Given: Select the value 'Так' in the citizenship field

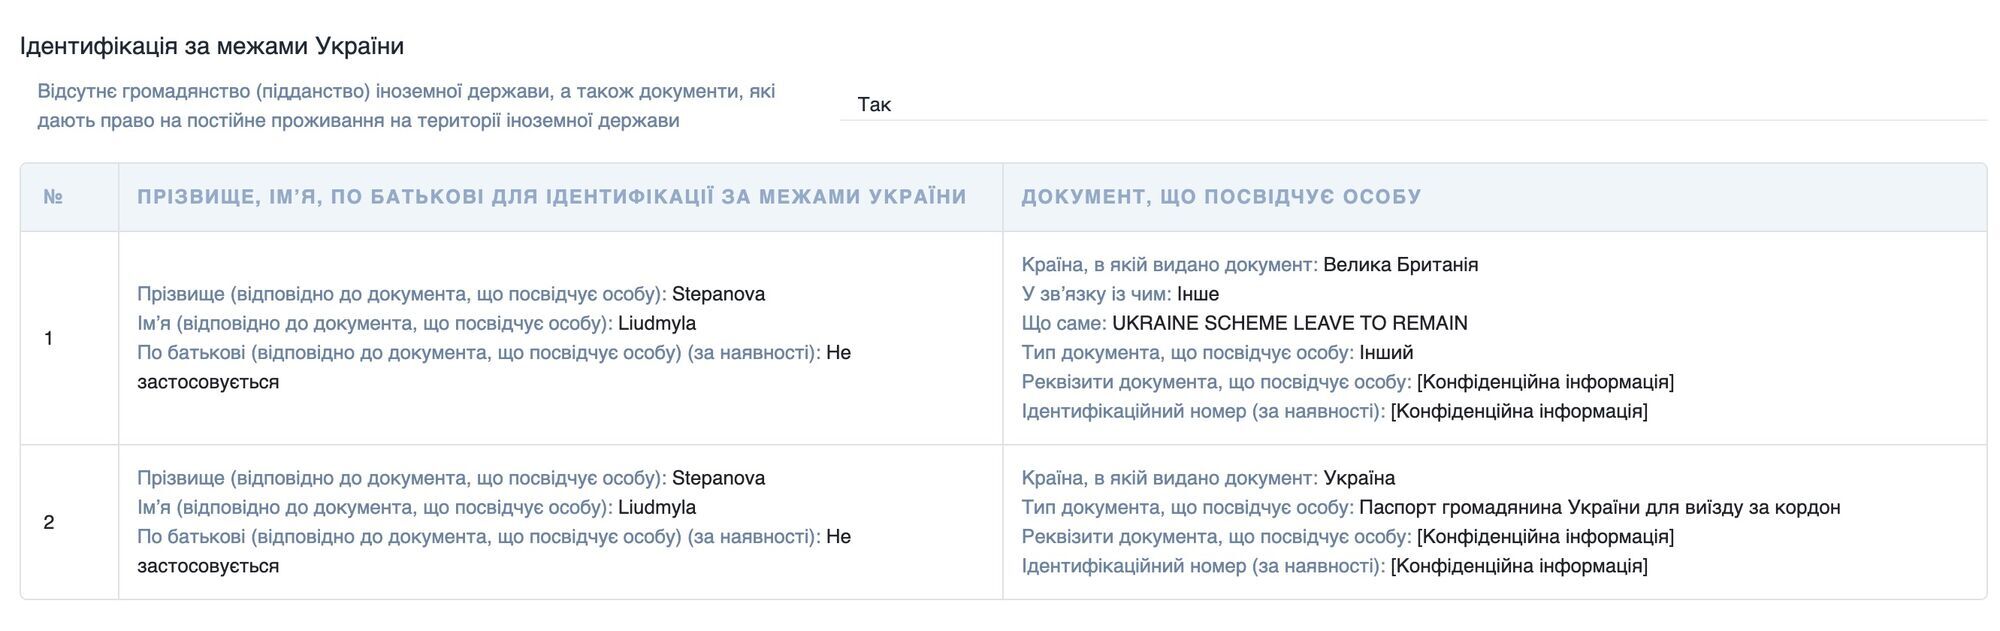Looking at the screenshot, I should [874, 104].
